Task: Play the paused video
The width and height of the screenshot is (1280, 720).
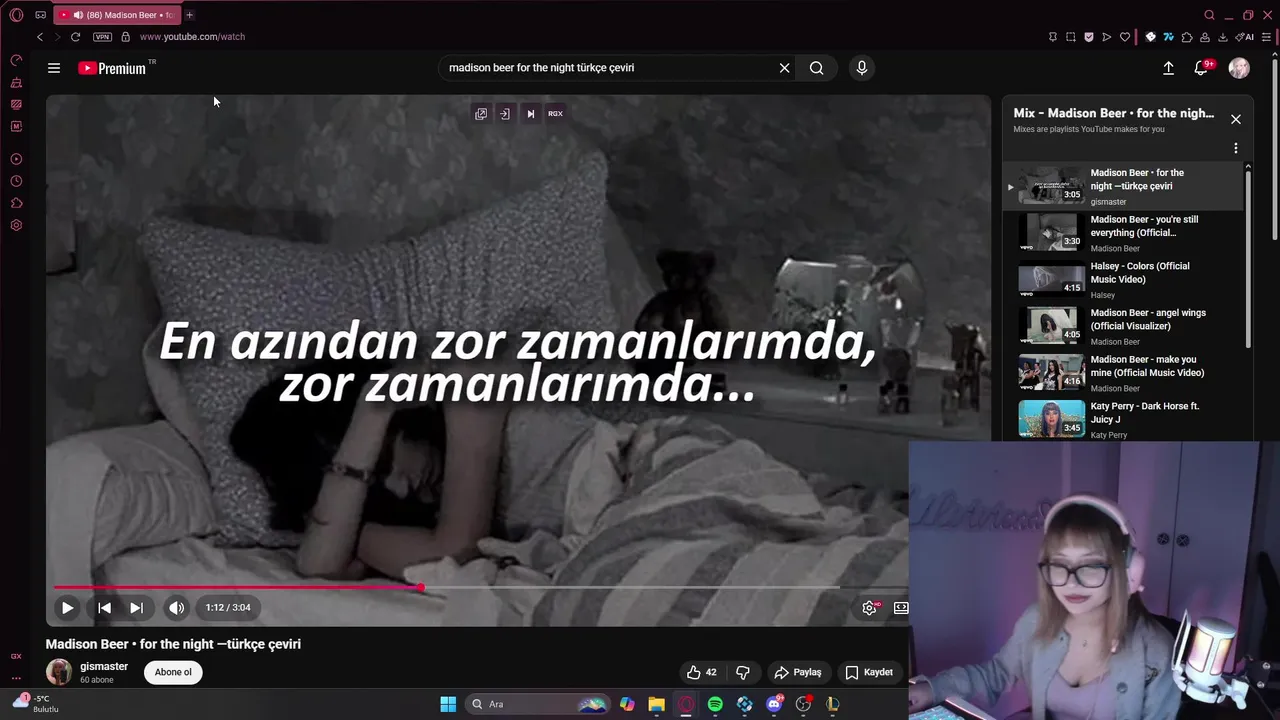Action: pyautogui.click(x=67, y=607)
